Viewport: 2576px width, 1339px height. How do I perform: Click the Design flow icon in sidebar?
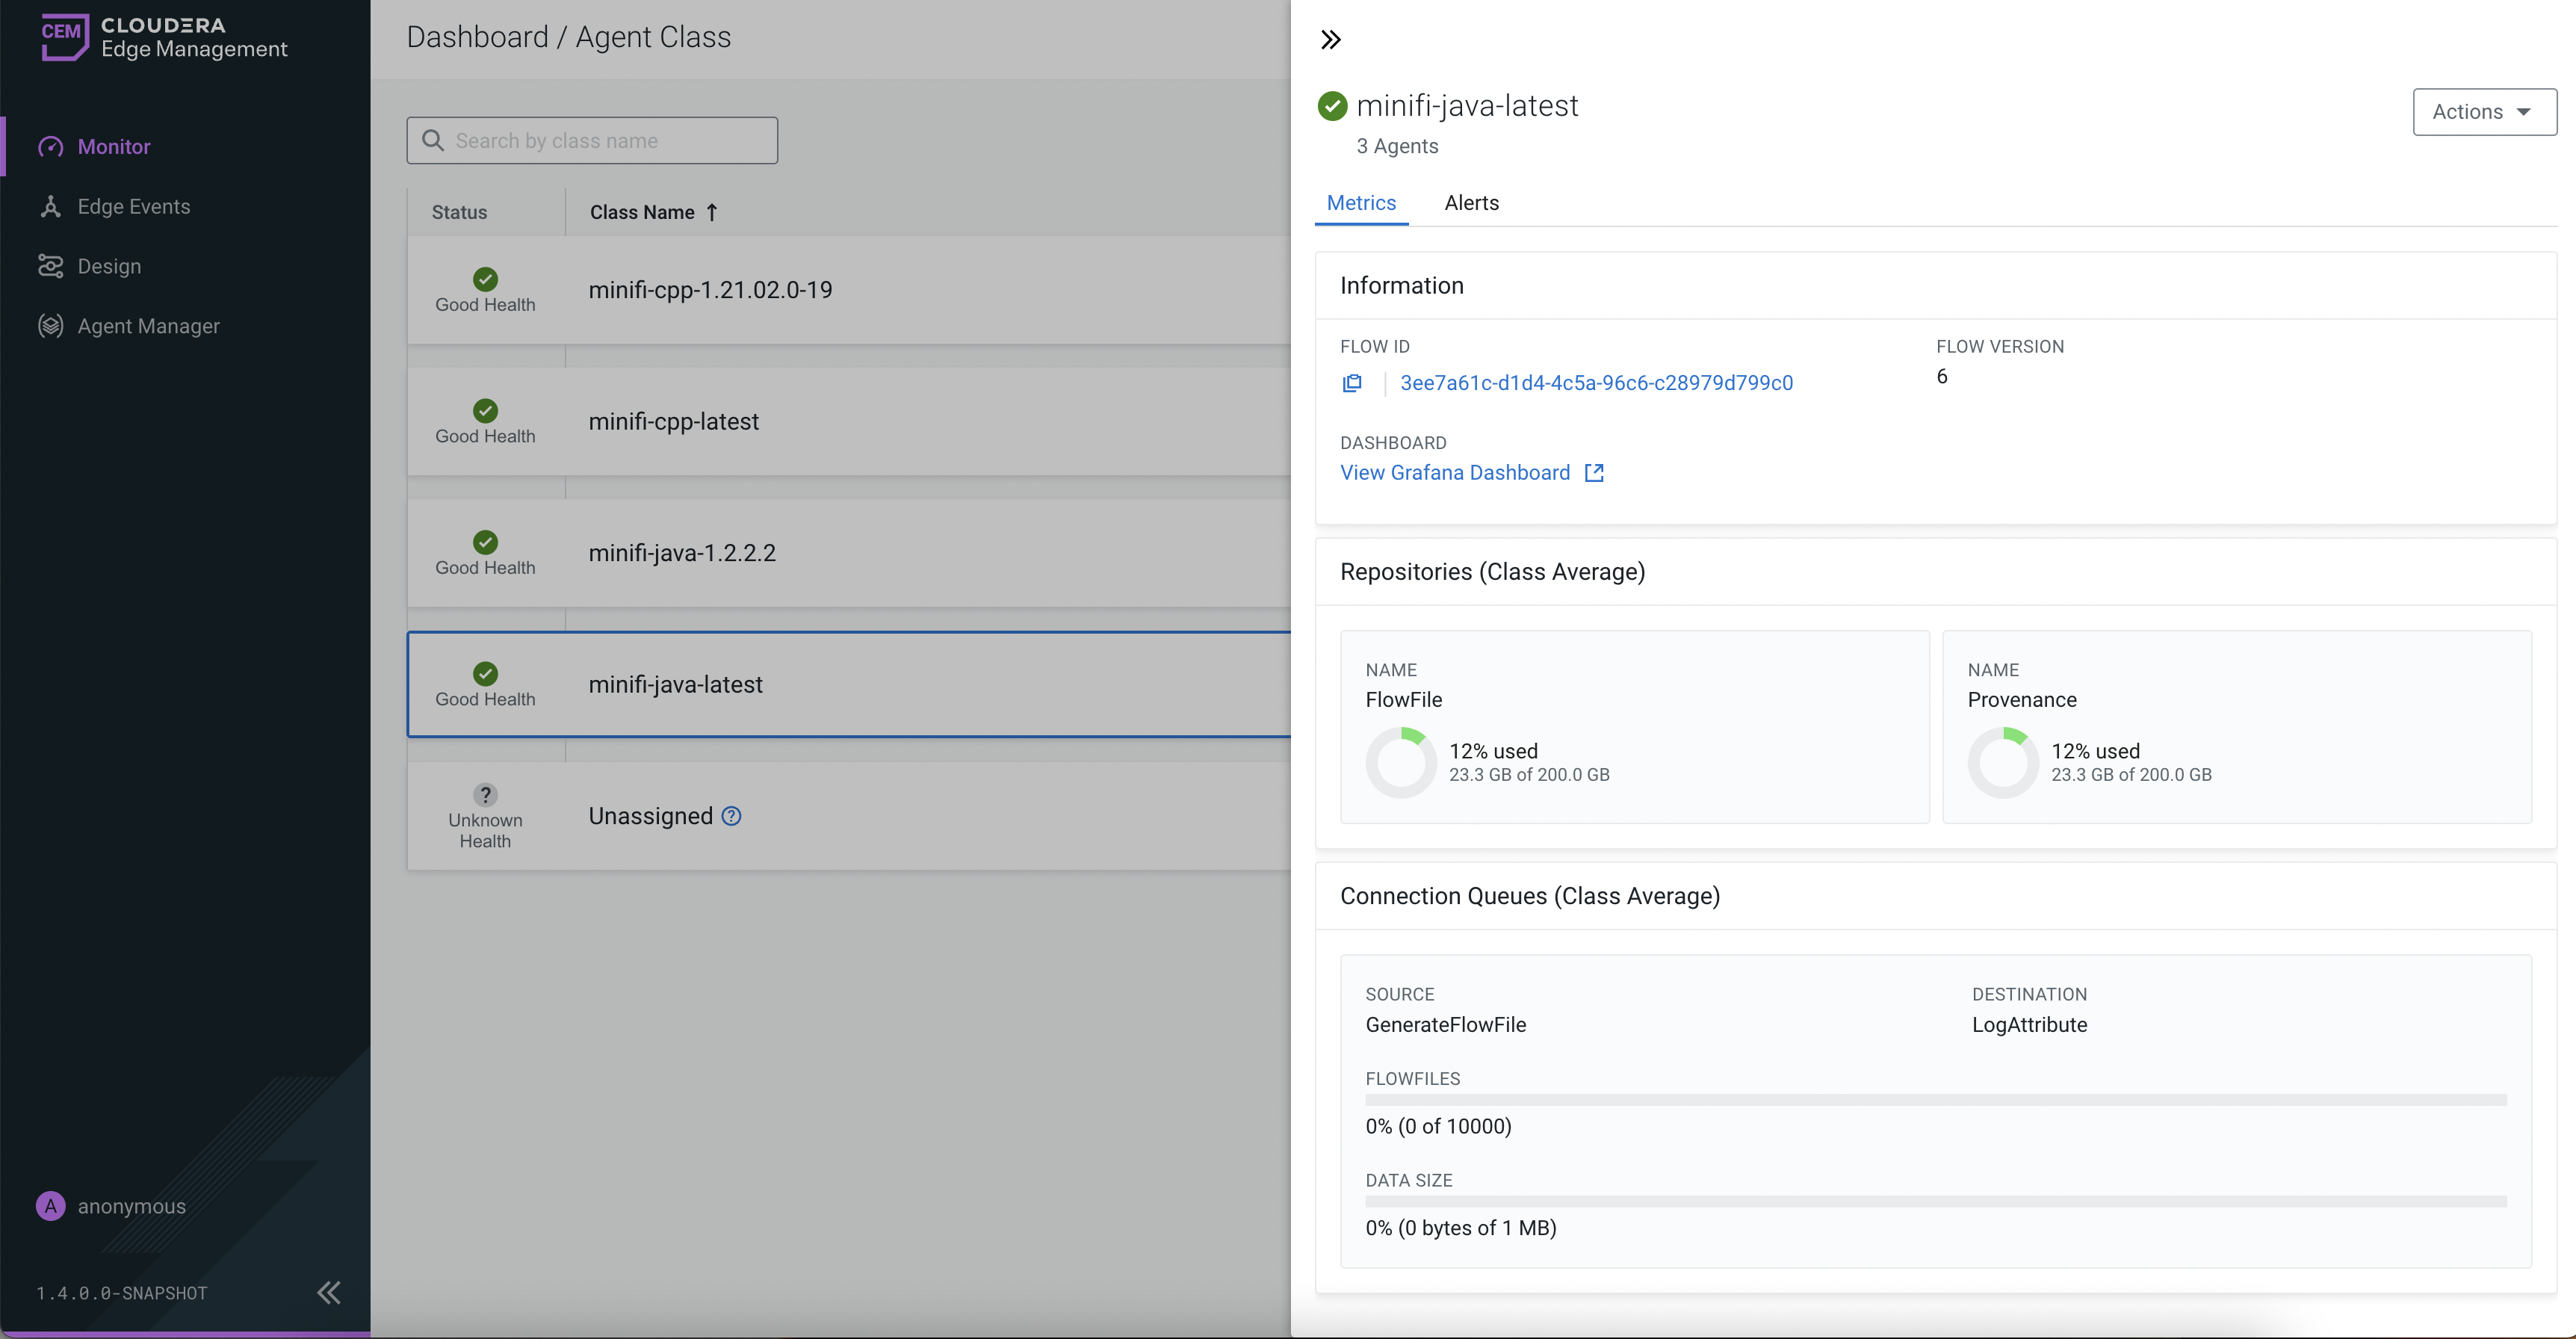(x=51, y=267)
